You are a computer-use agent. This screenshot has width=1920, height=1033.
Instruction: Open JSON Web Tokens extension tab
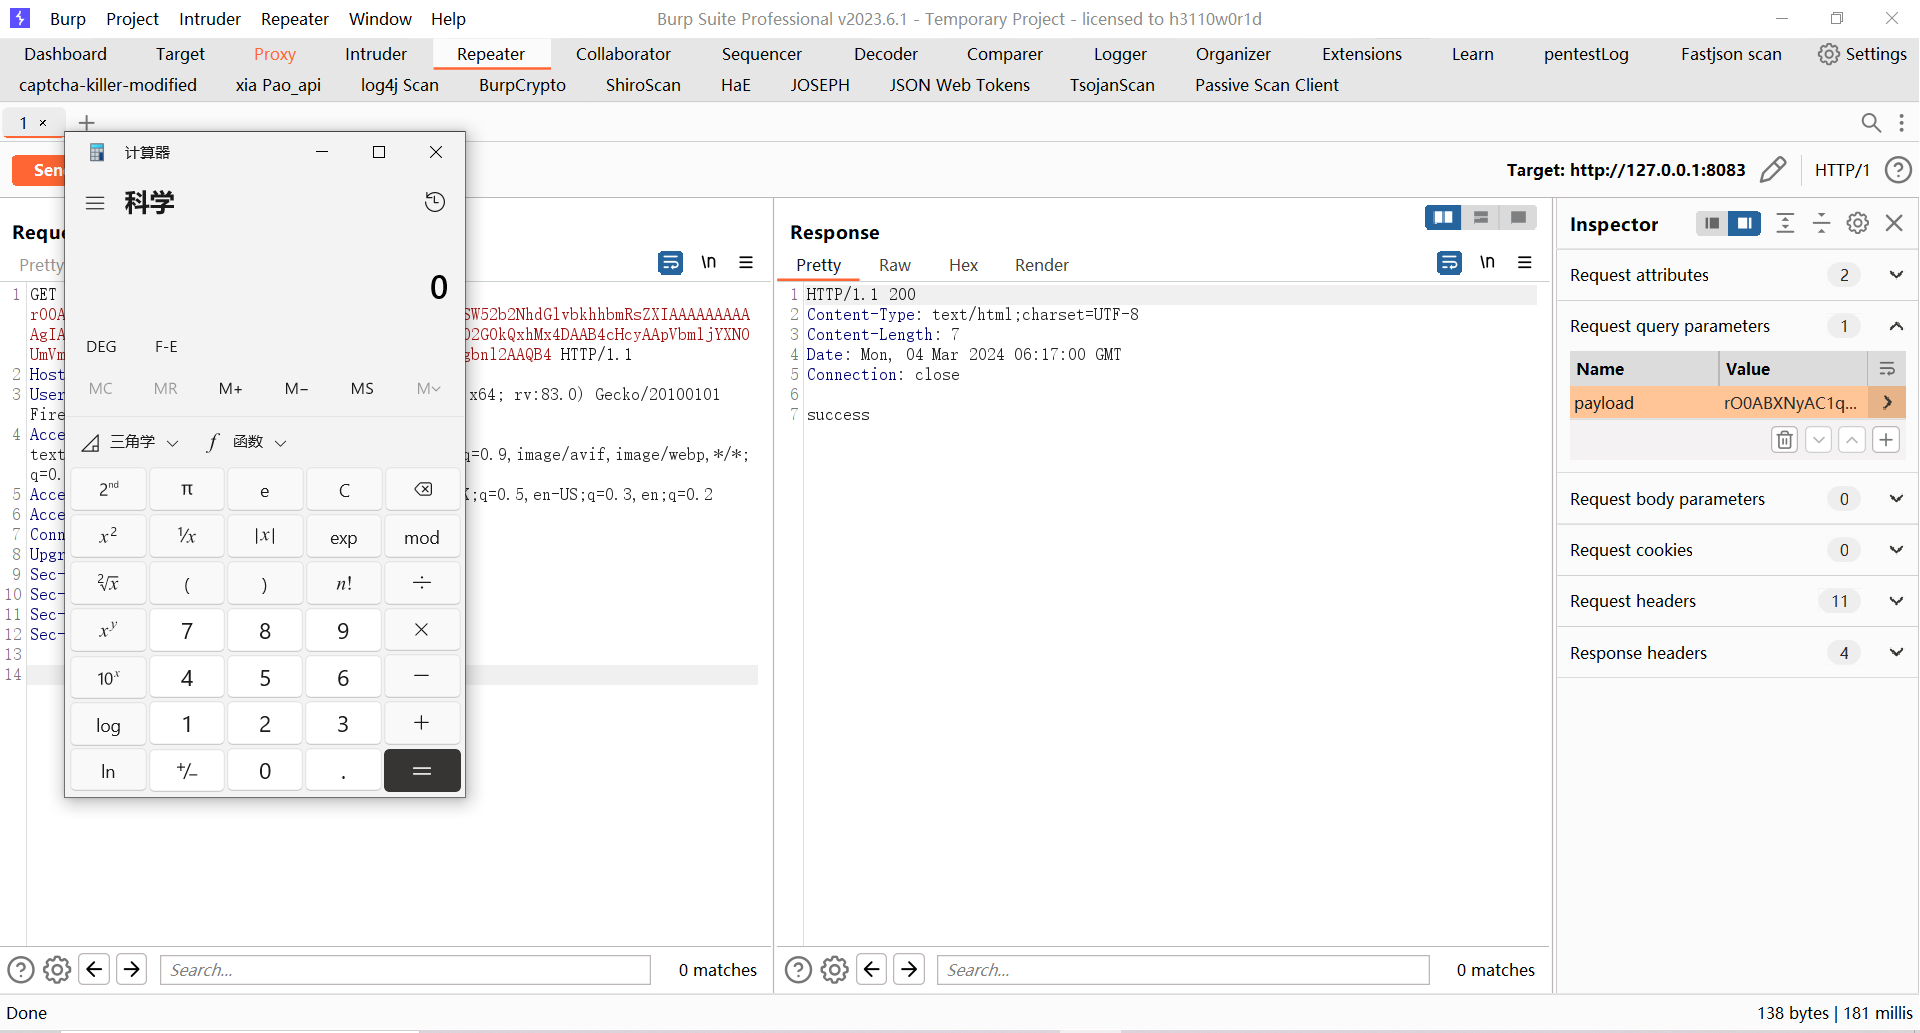[x=959, y=85]
